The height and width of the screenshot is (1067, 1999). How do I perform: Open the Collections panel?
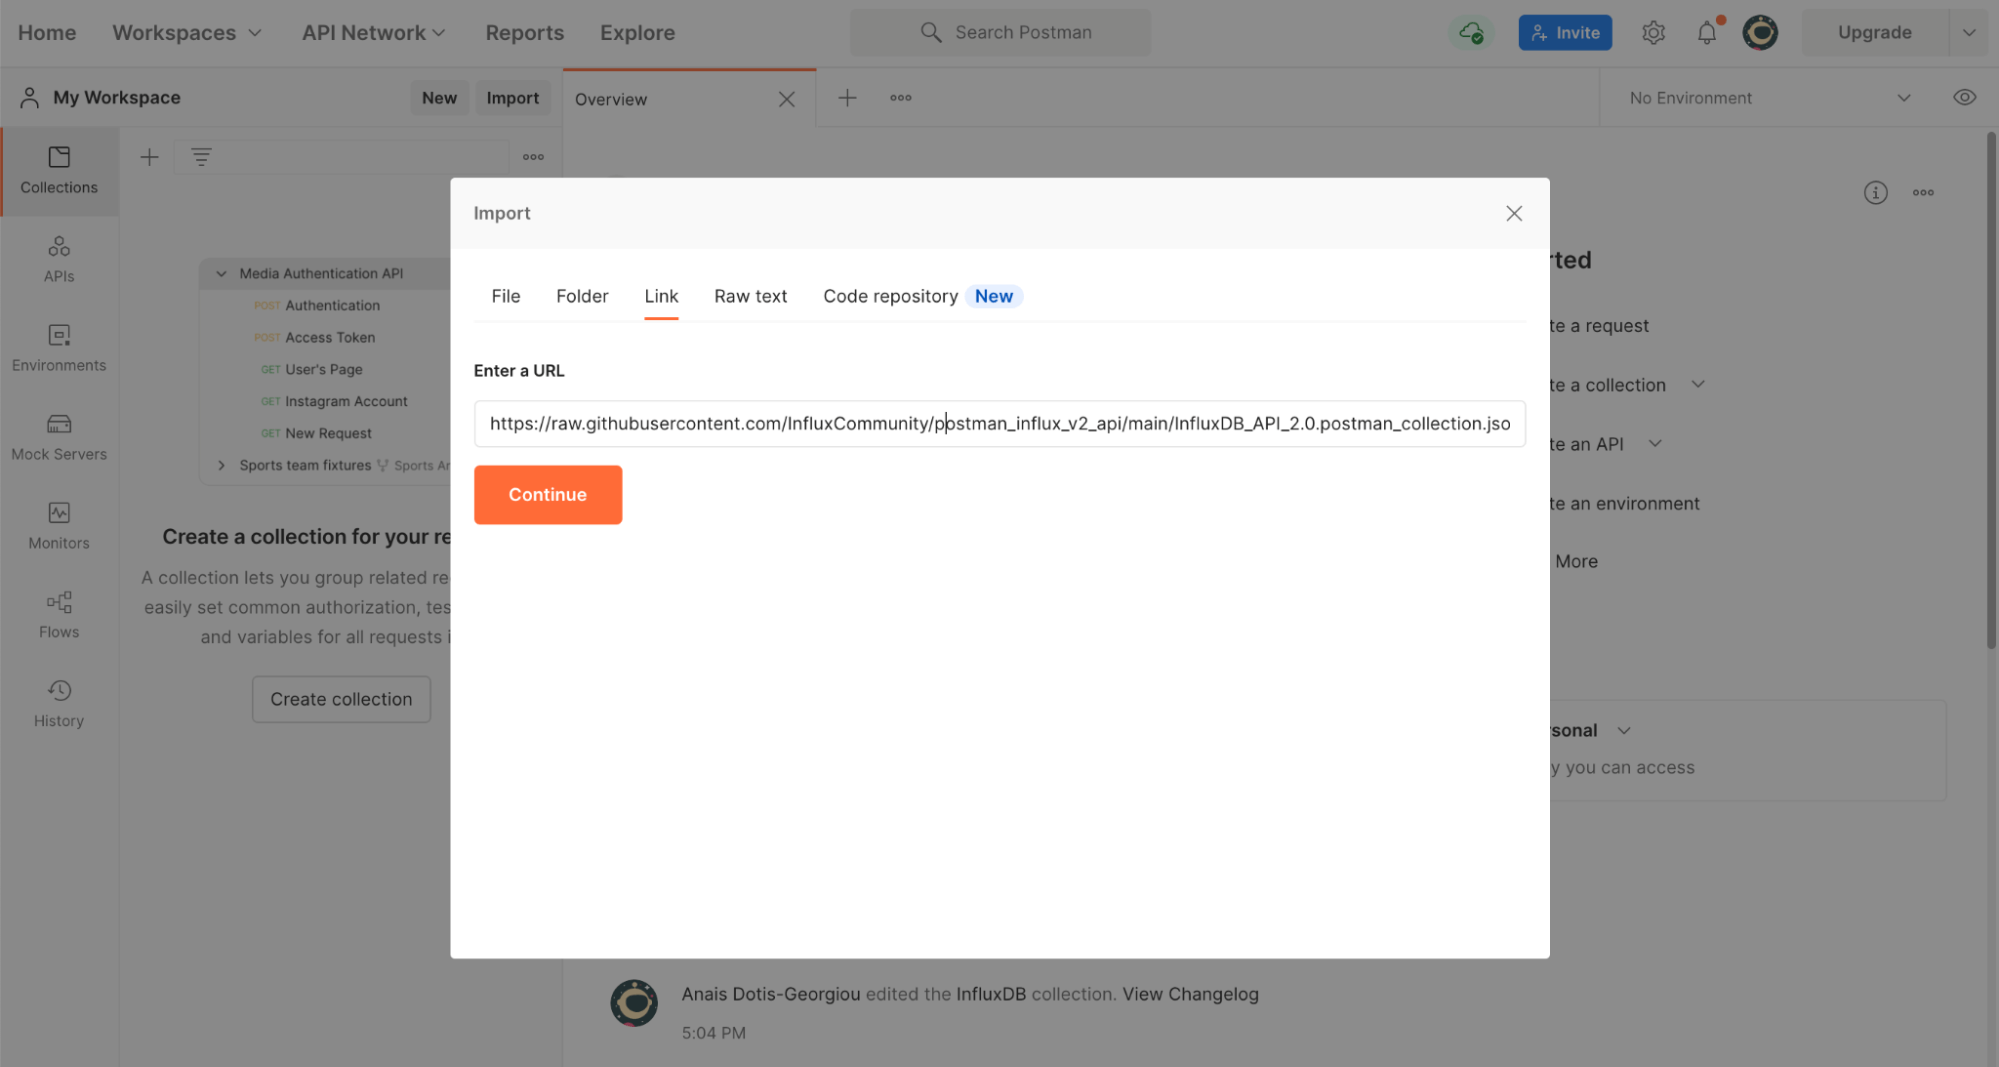pyautogui.click(x=58, y=171)
